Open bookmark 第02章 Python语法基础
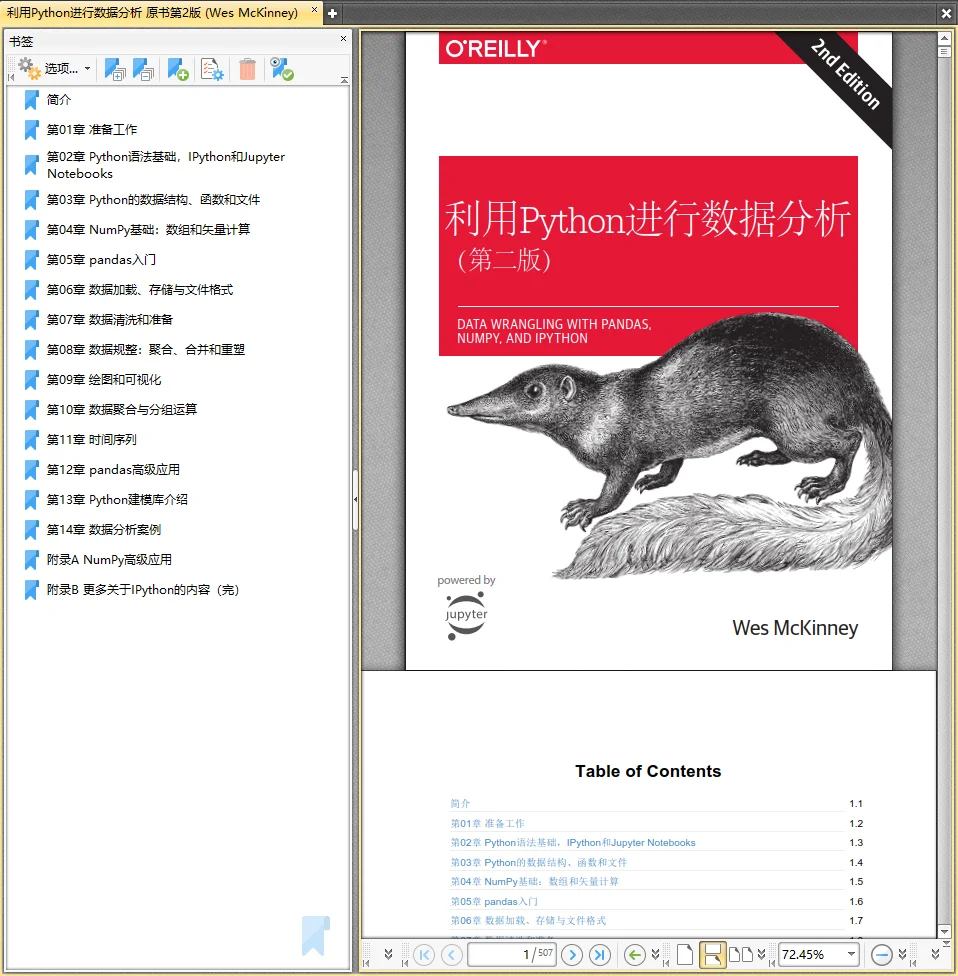 coord(166,165)
